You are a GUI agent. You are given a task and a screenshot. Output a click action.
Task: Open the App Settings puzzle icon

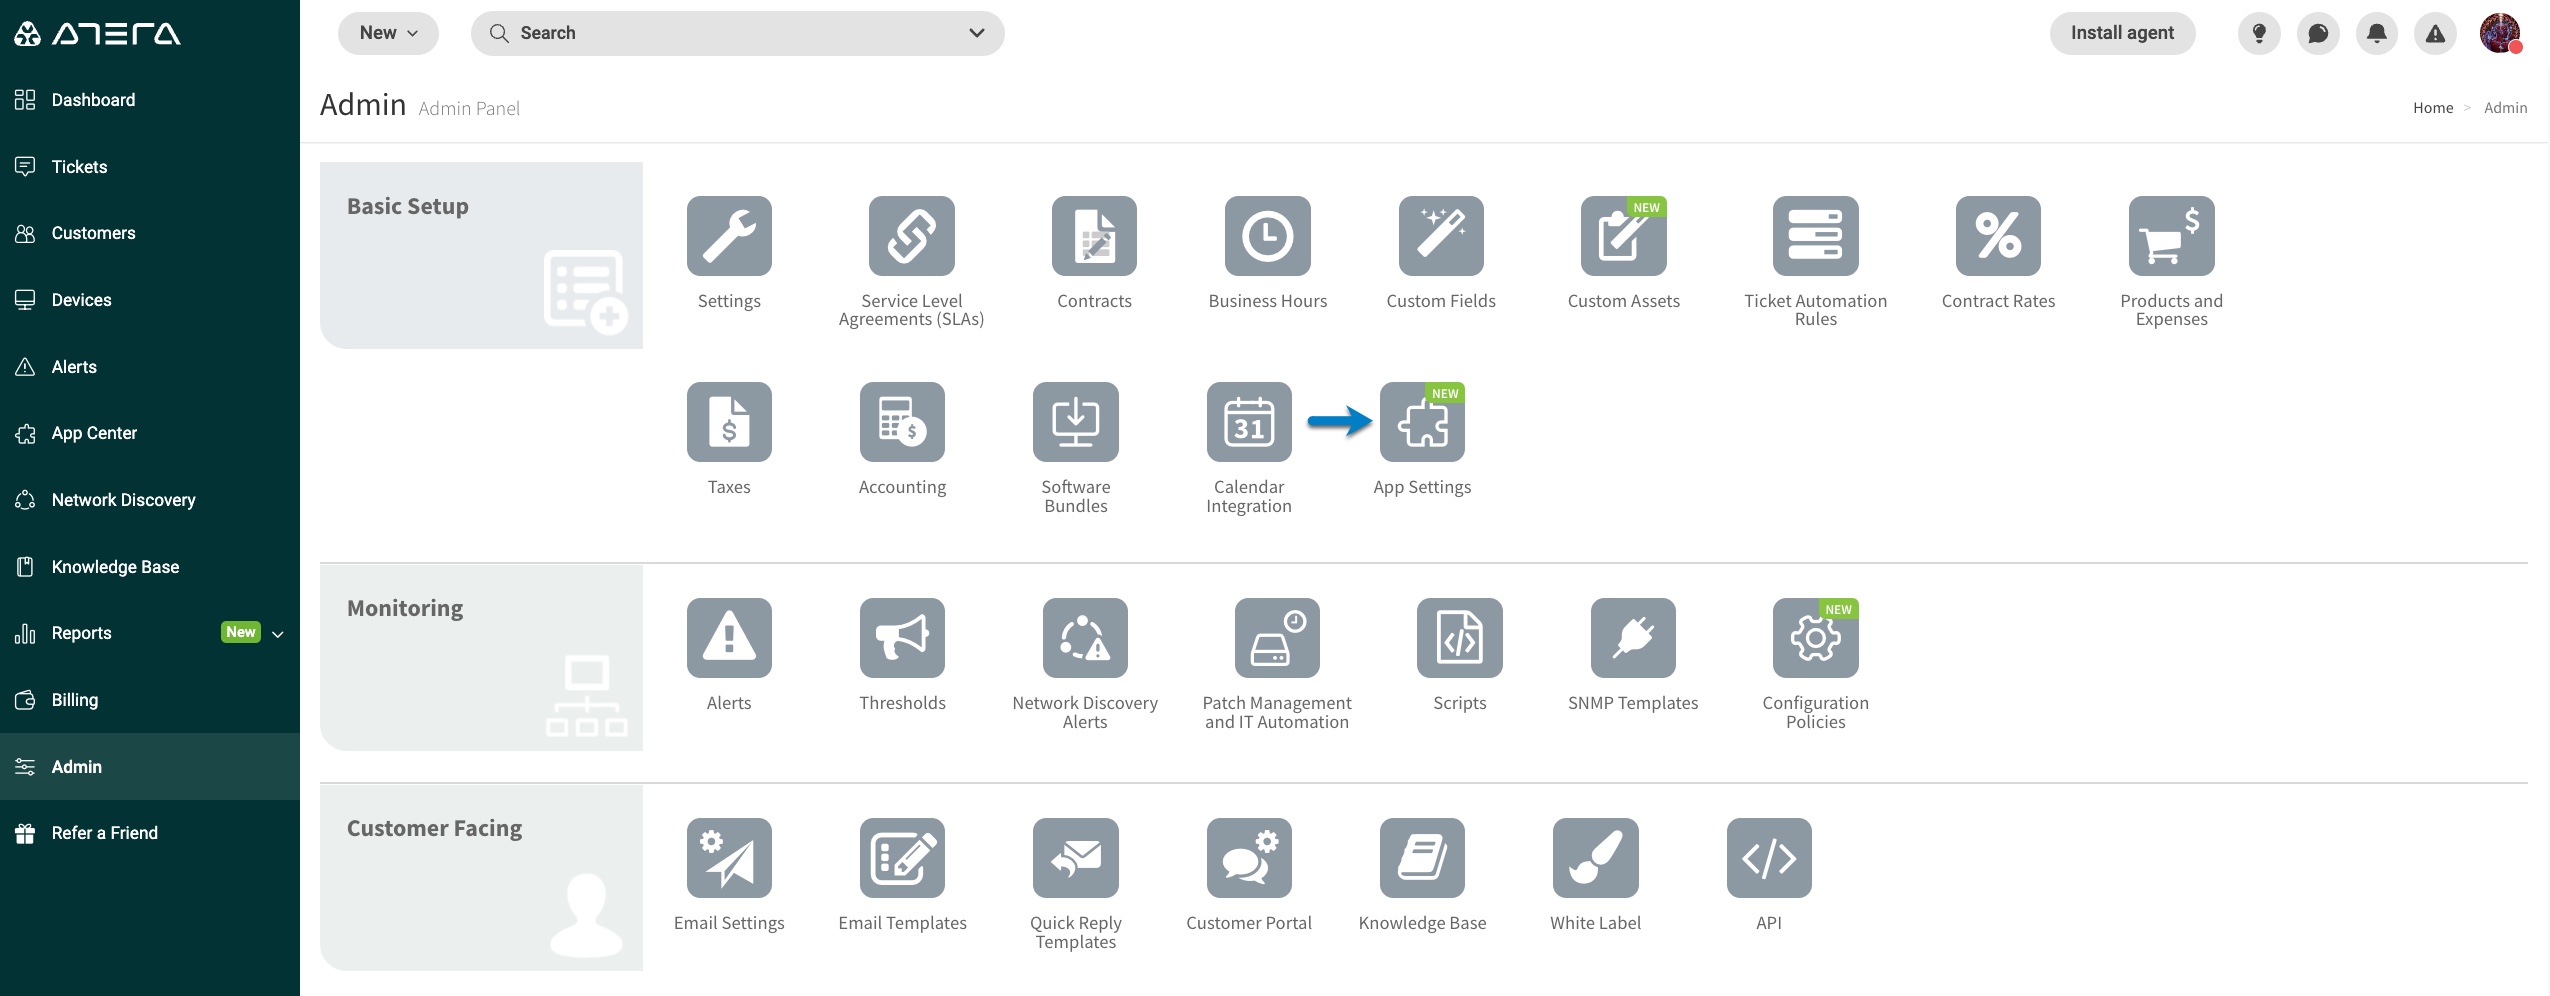coord(1421,422)
